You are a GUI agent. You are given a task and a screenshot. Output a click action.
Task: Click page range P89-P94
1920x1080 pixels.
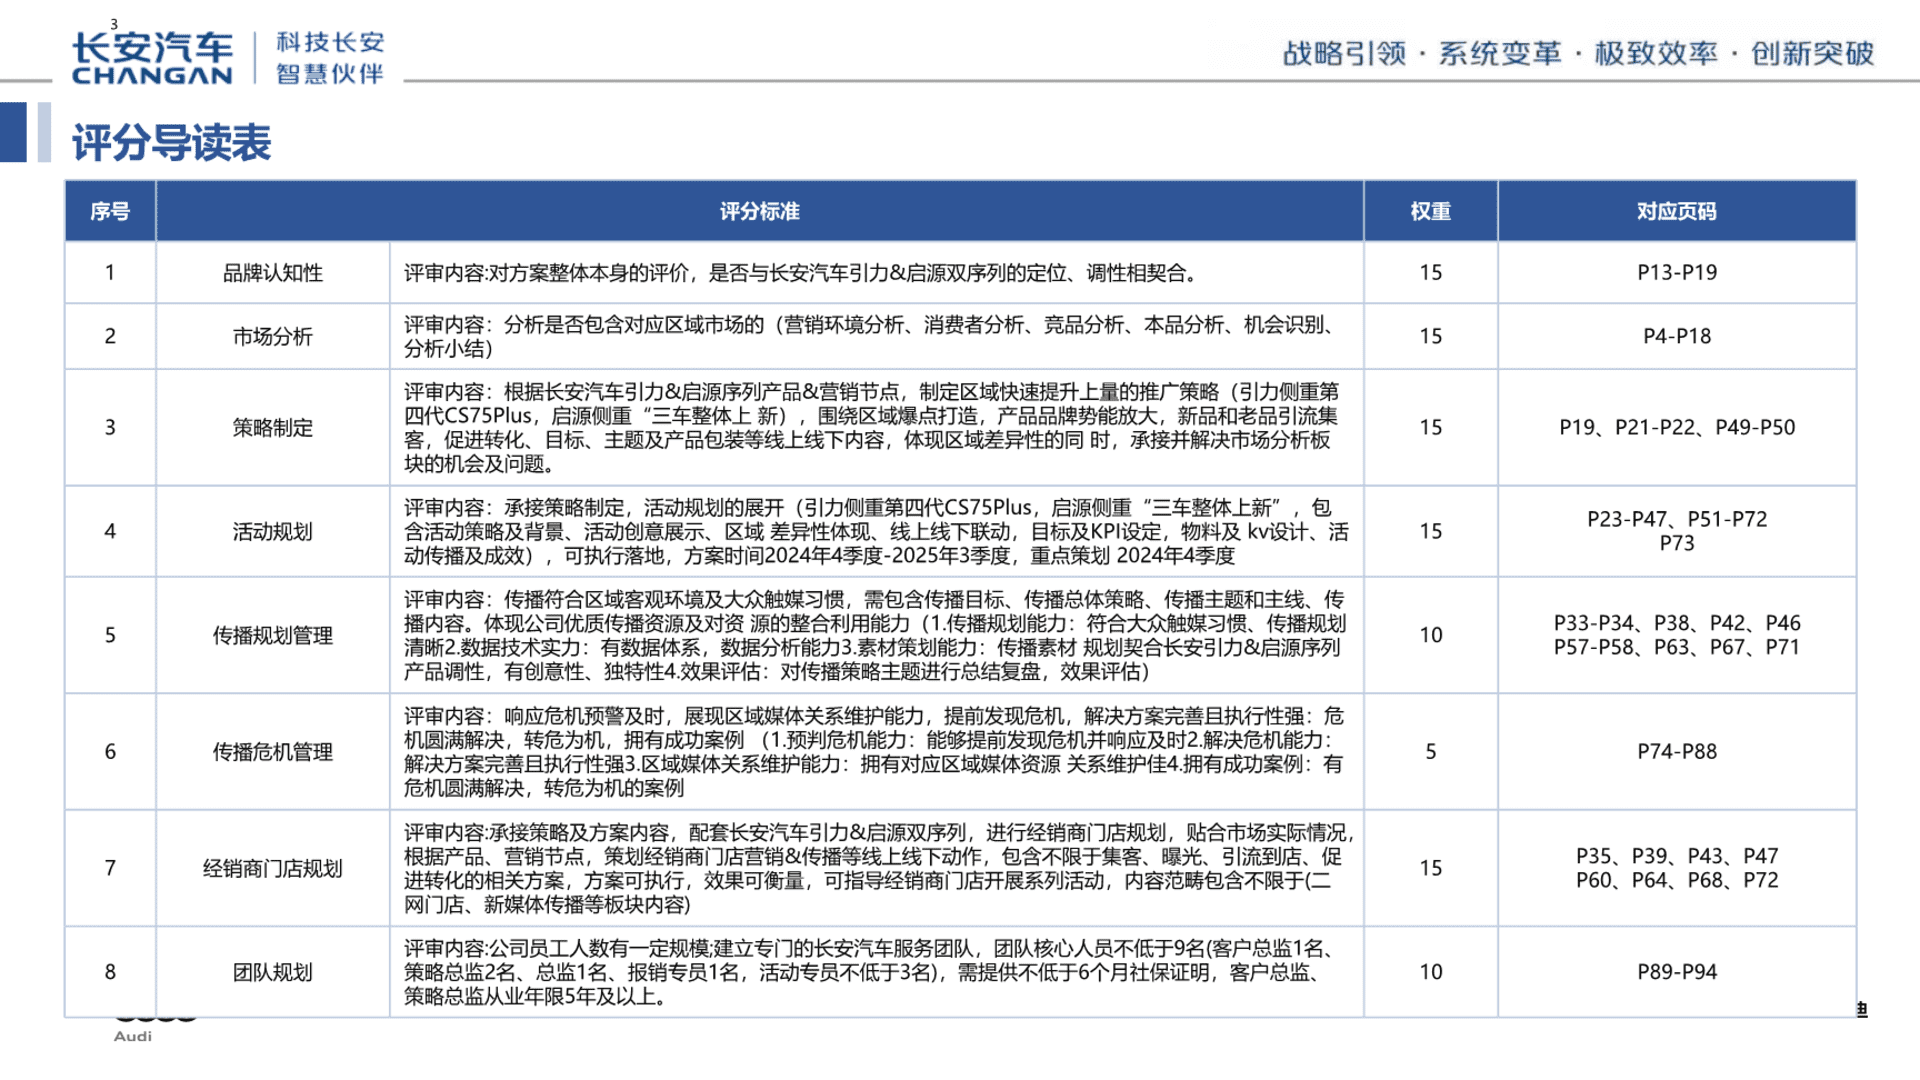tap(1677, 972)
